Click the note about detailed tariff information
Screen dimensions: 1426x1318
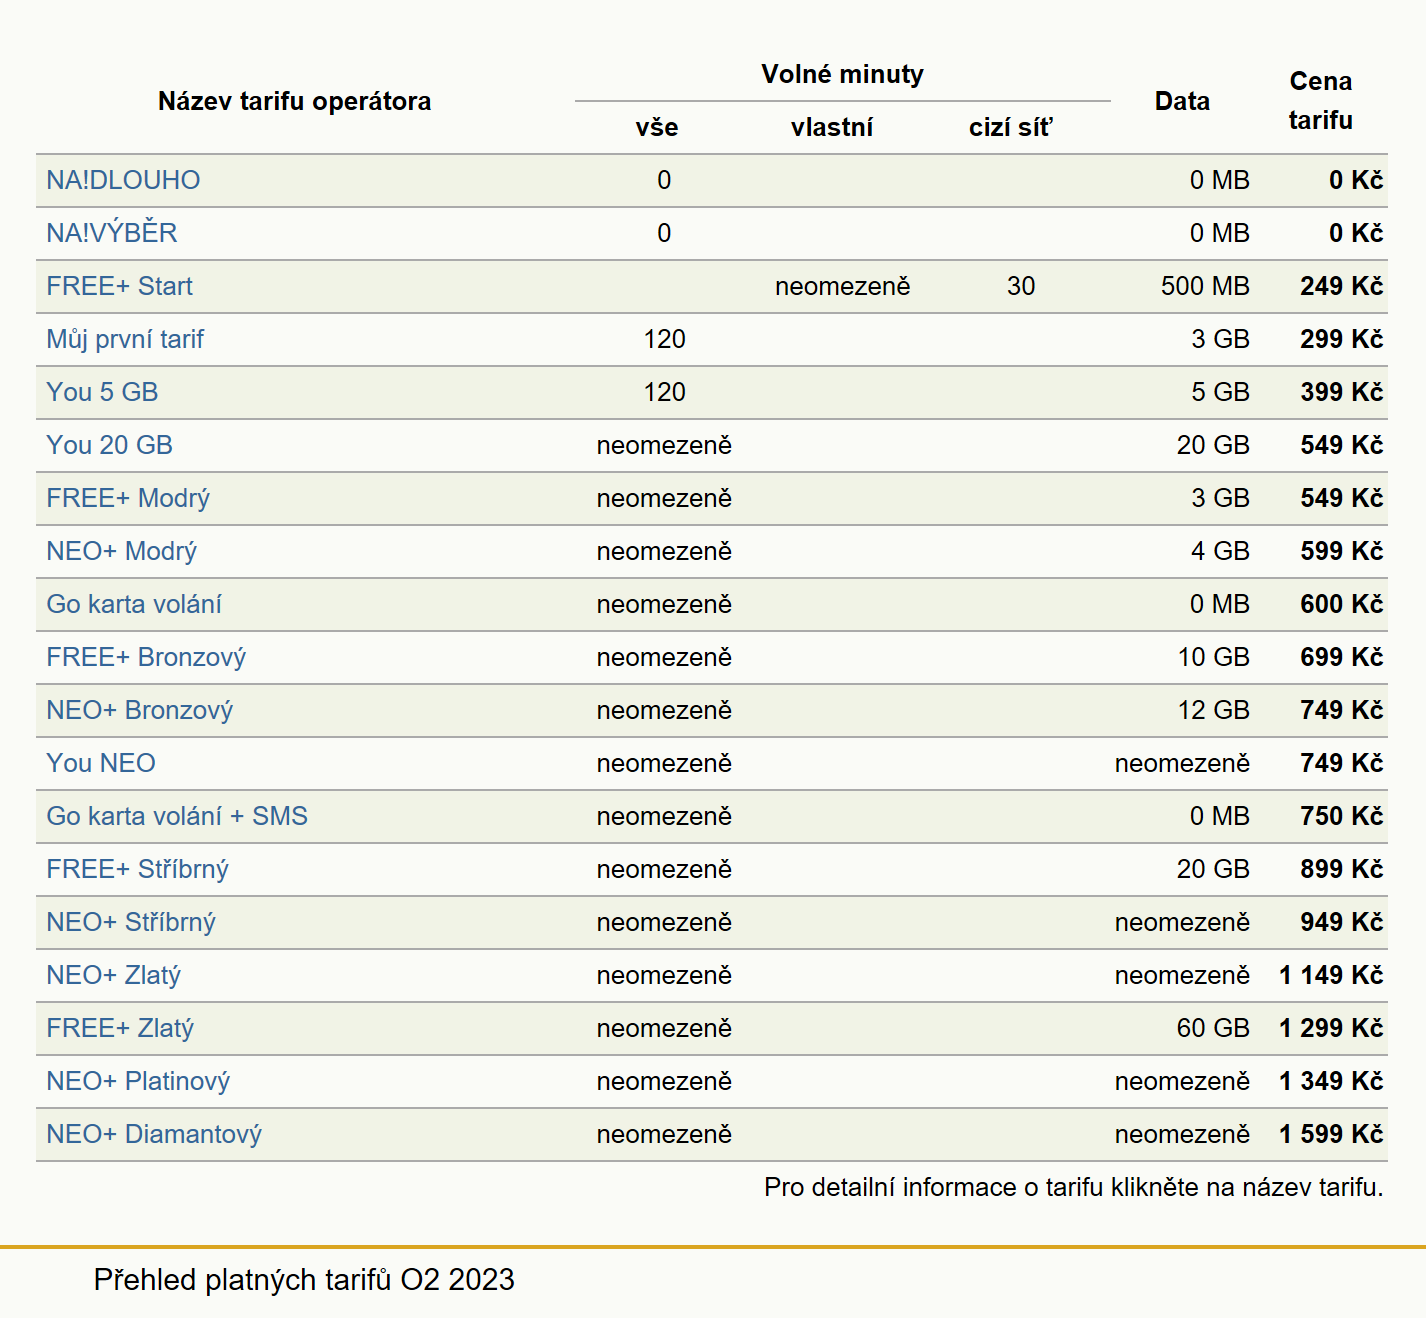pos(1074,1187)
